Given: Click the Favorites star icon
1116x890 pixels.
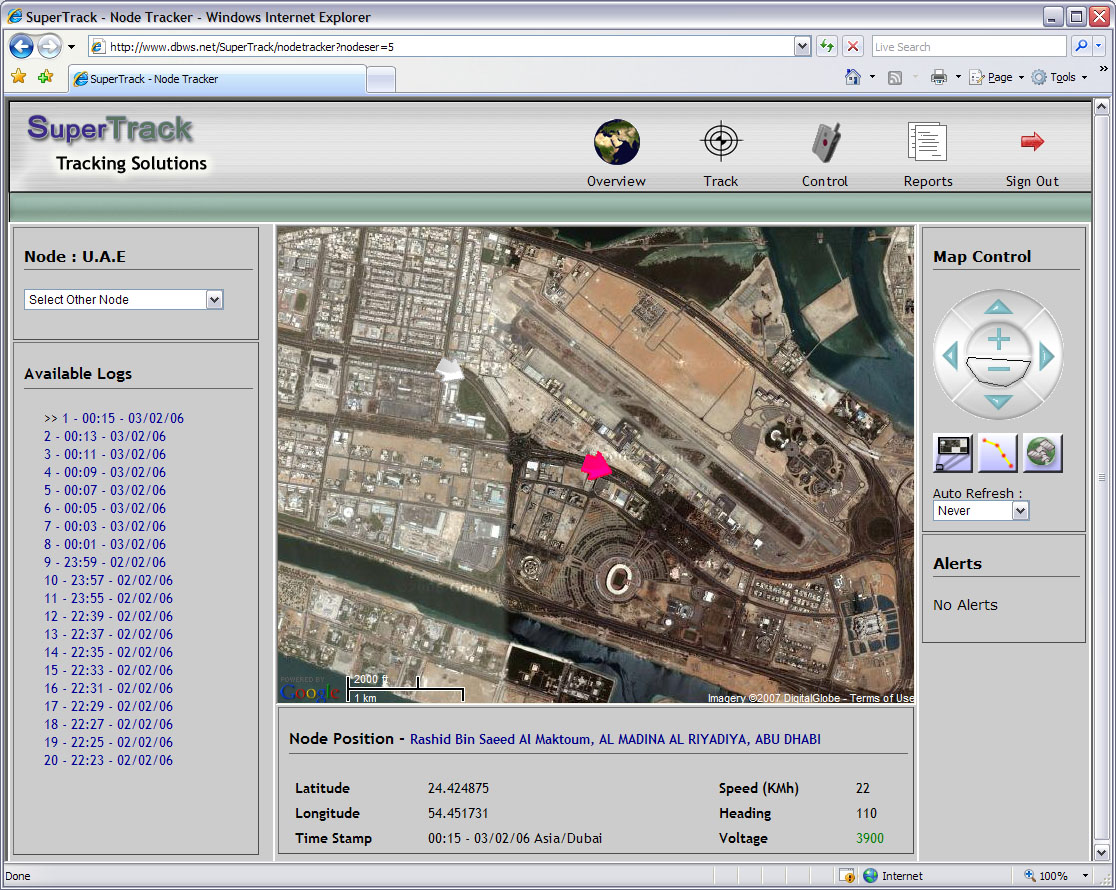Looking at the screenshot, I should pos(19,76).
